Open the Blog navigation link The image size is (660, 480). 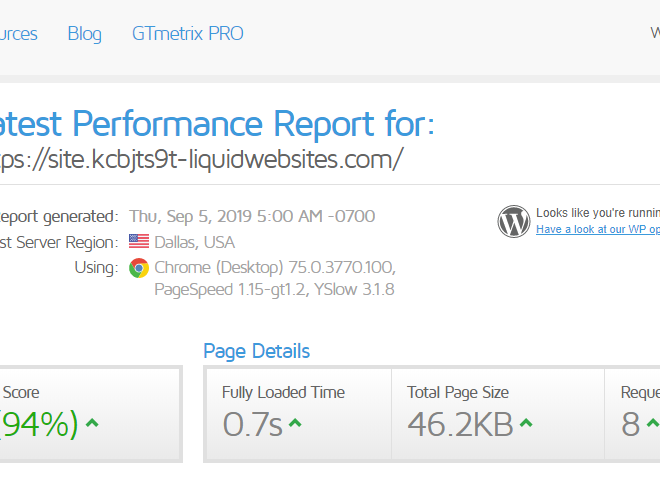[x=85, y=34]
